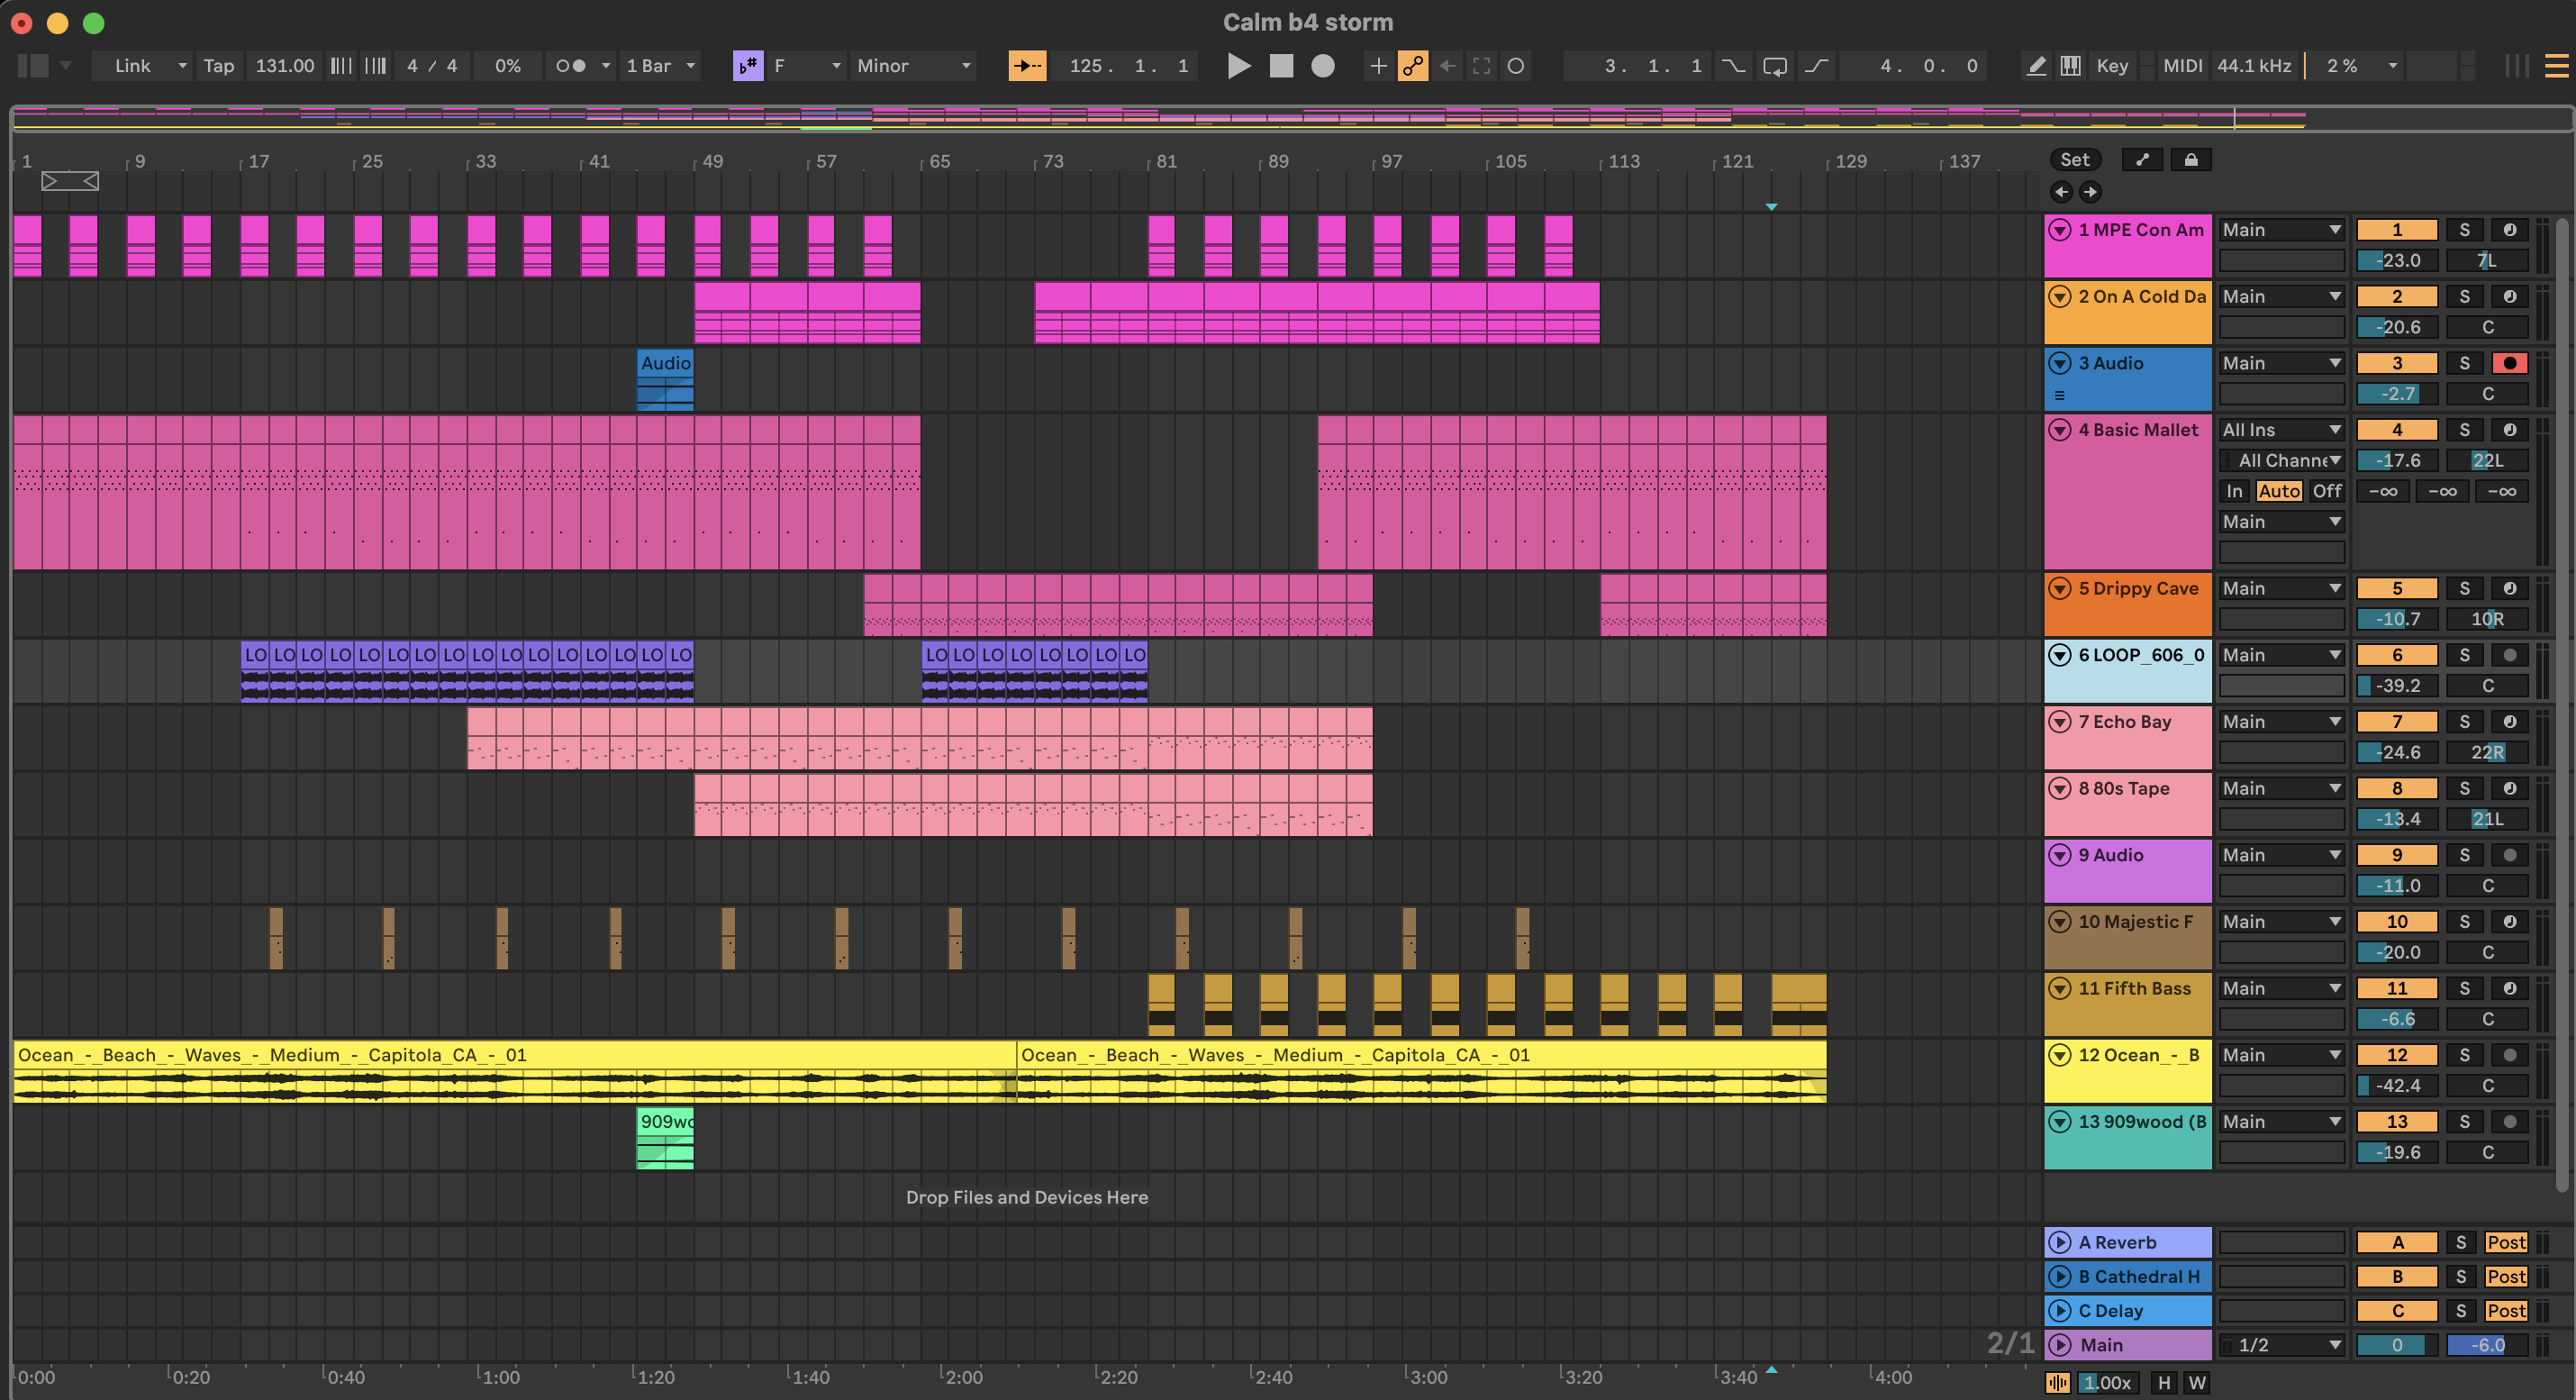
Task: Collapse the 4 Basic Mallet track
Action: pos(2059,430)
